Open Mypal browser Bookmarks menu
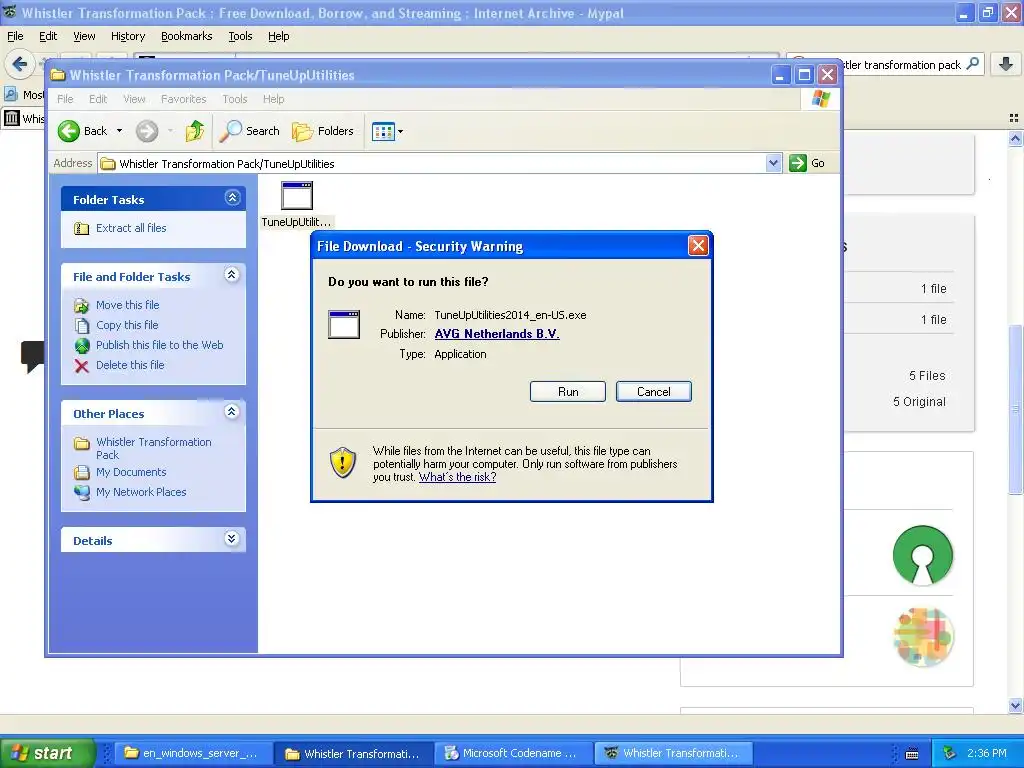The height and width of the screenshot is (768, 1024). [187, 36]
